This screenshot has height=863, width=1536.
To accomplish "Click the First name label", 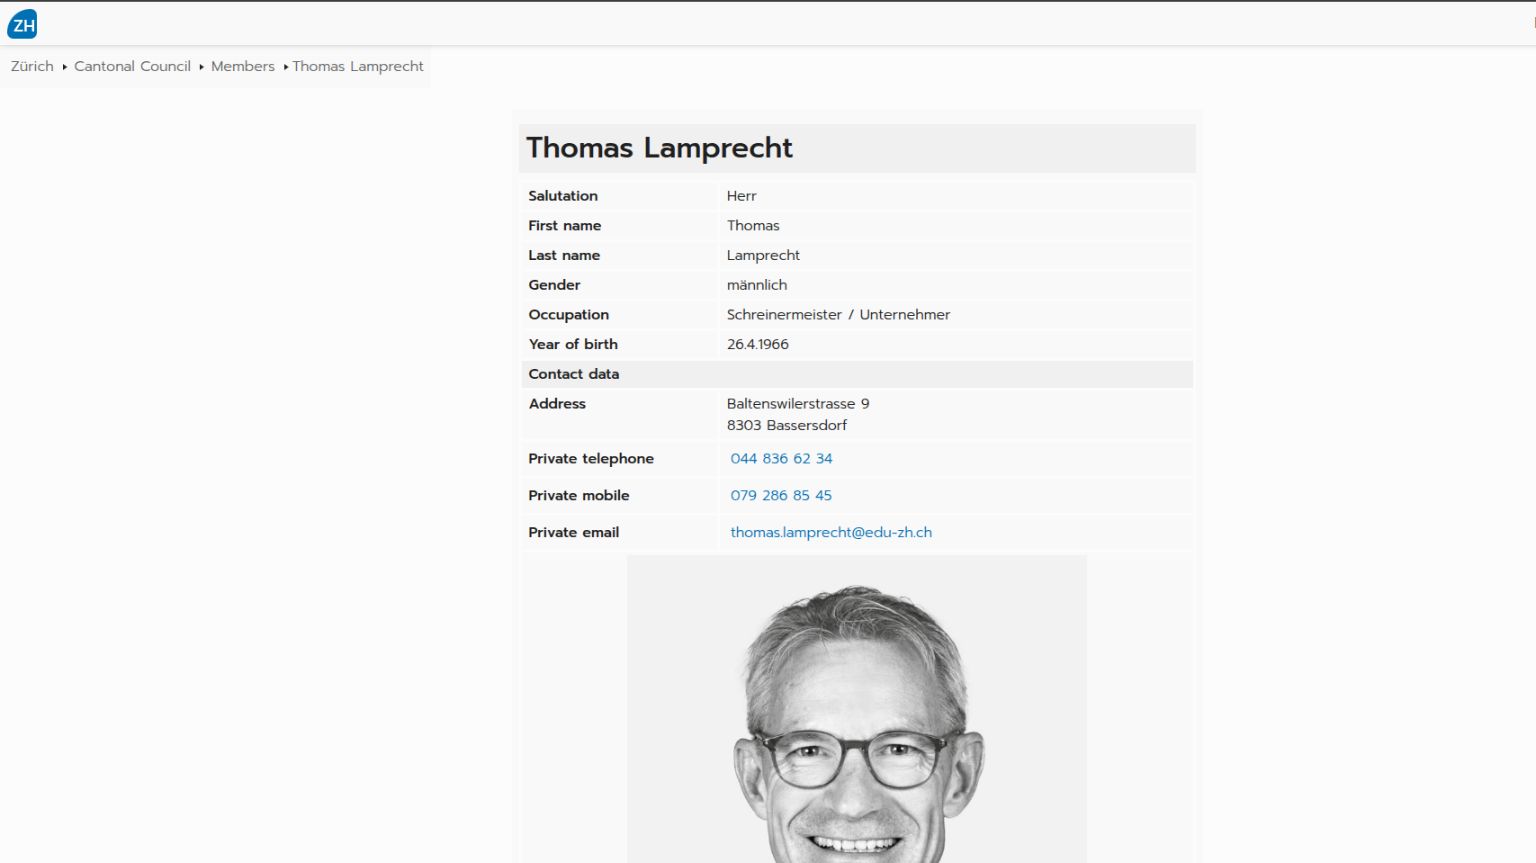I will [x=565, y=225].
